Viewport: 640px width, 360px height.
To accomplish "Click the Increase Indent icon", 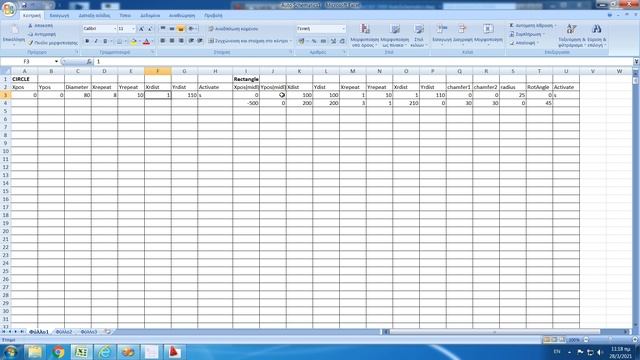I will coord(200,41).
